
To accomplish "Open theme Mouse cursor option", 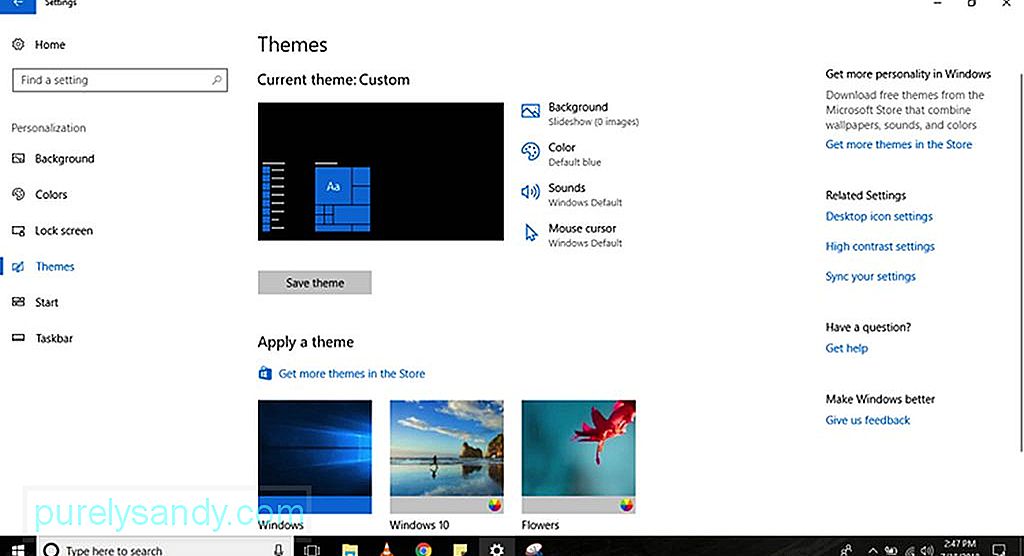I will (571, 235).
